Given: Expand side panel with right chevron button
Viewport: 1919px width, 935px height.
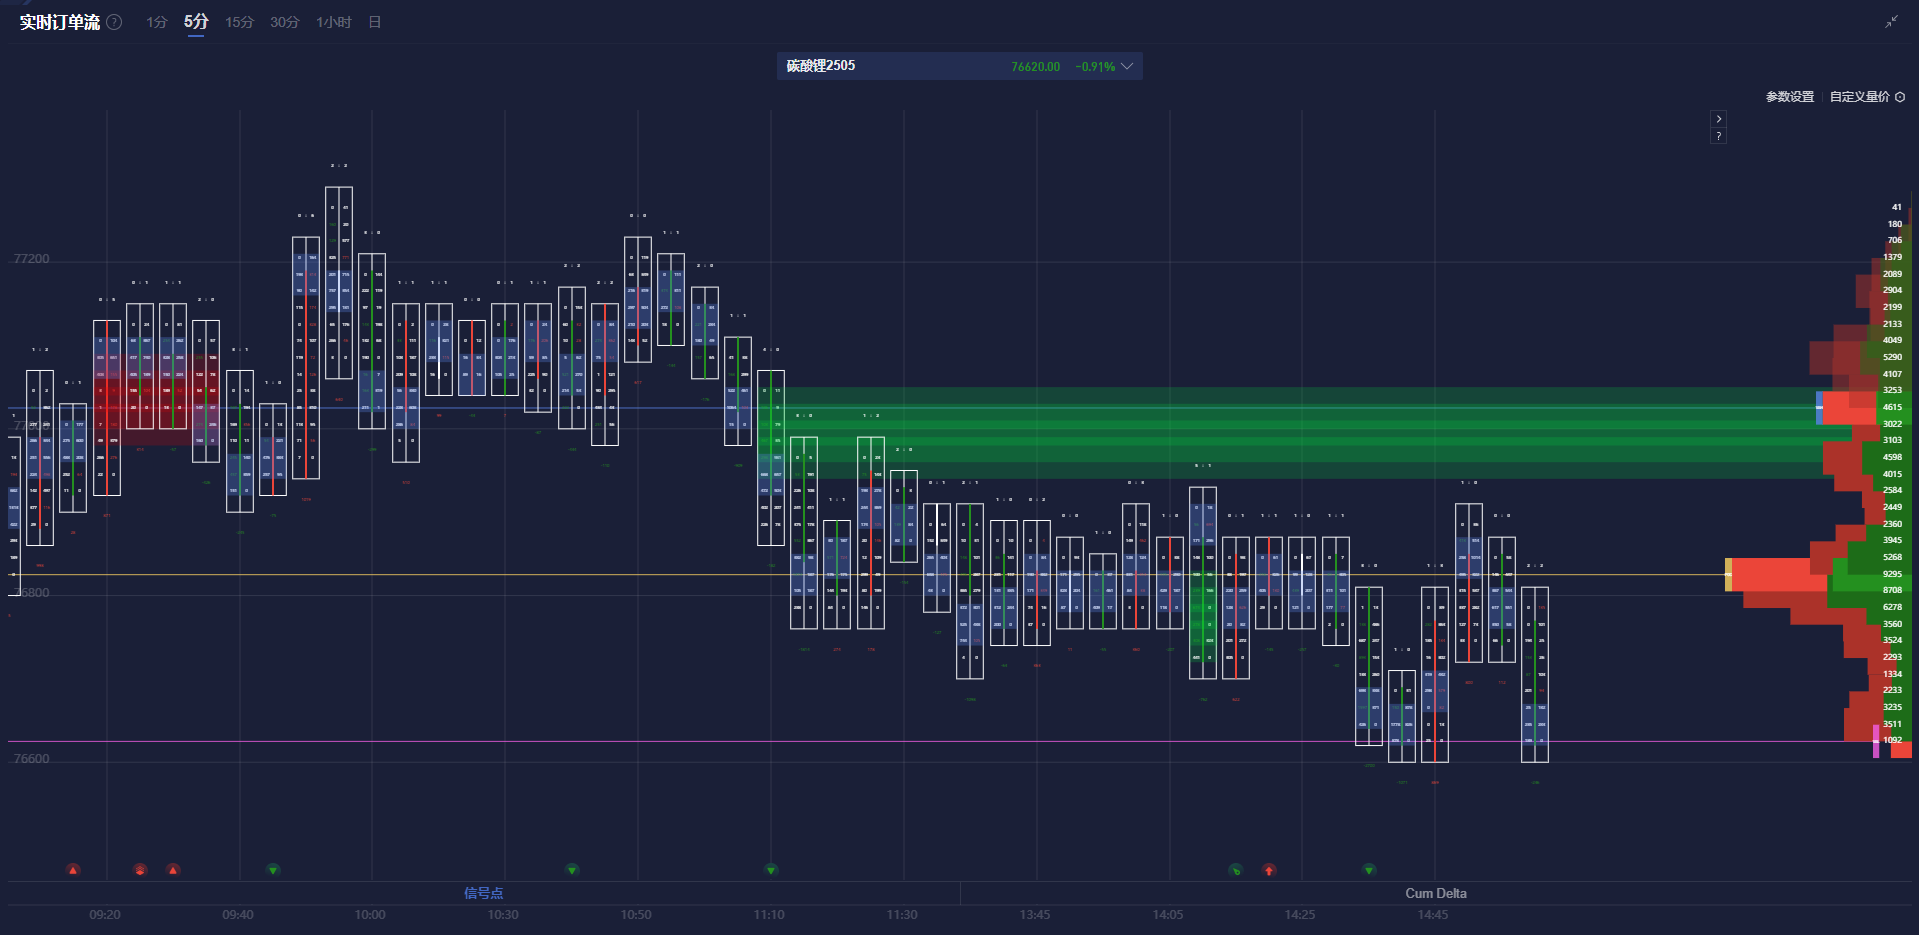Looking at the screenshot, I should [1718, 118].
